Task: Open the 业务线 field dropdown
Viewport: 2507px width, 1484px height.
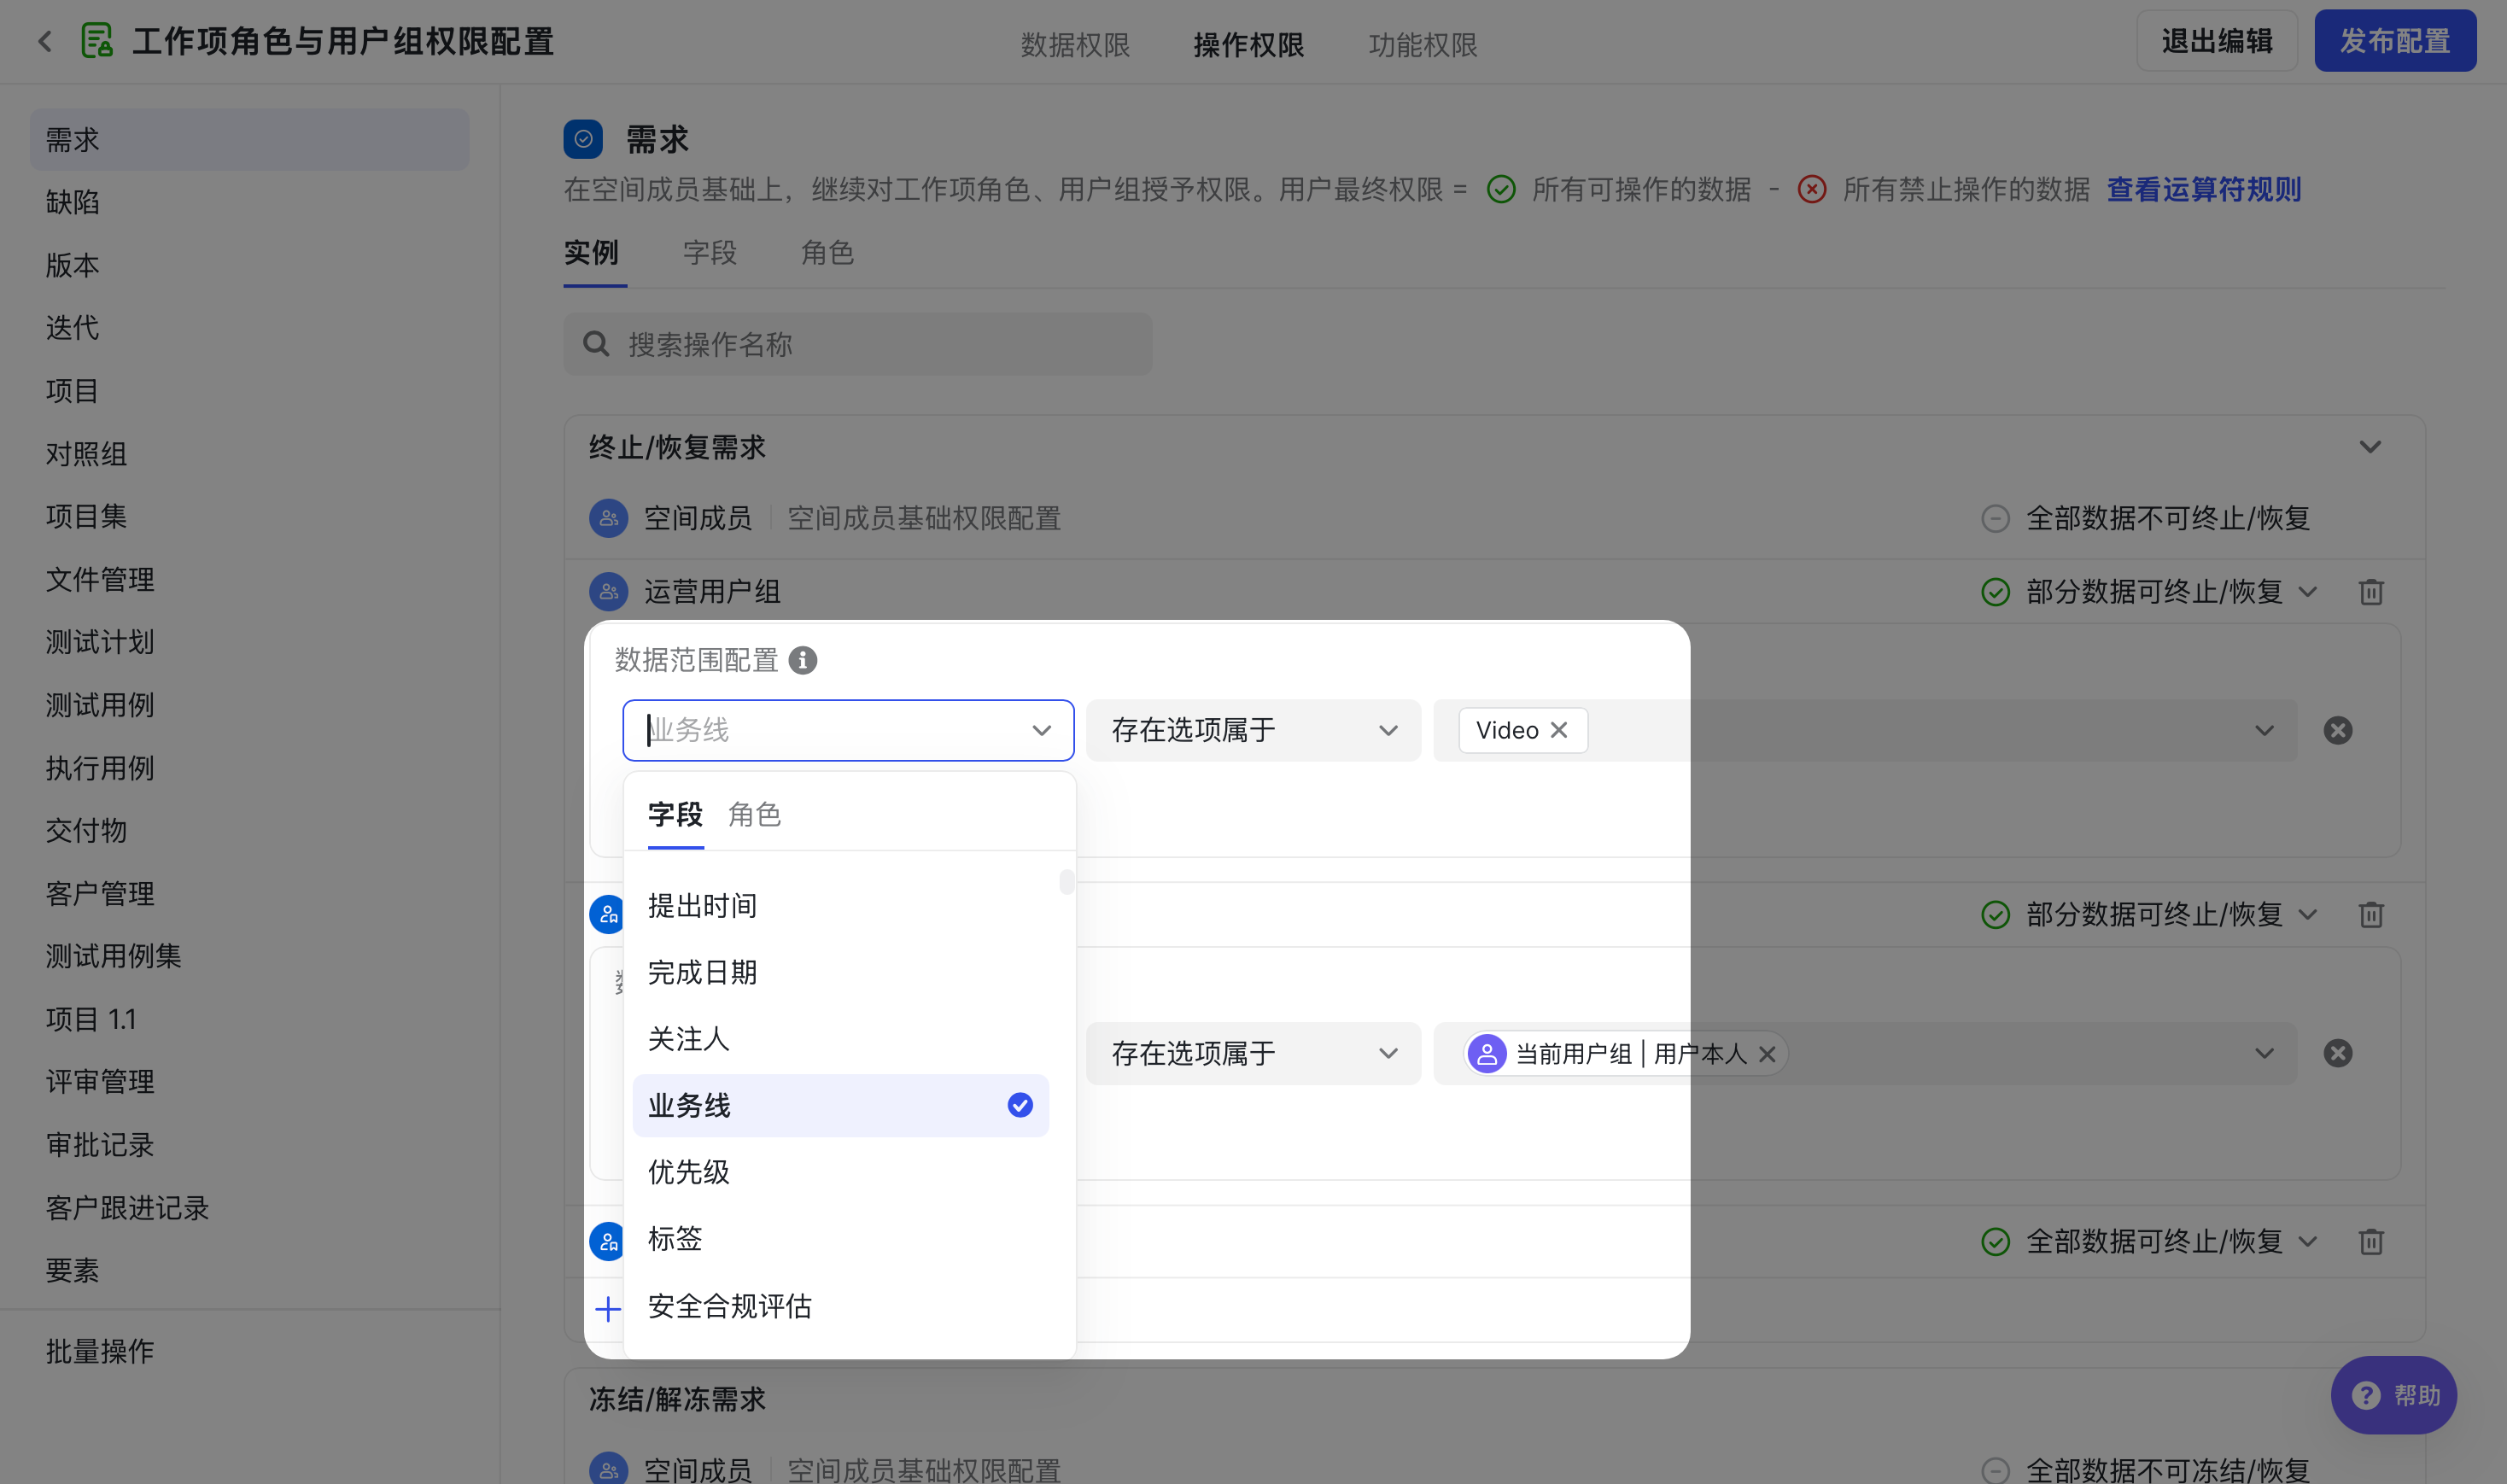Action: pyautogui.click(x=848, y=730)
